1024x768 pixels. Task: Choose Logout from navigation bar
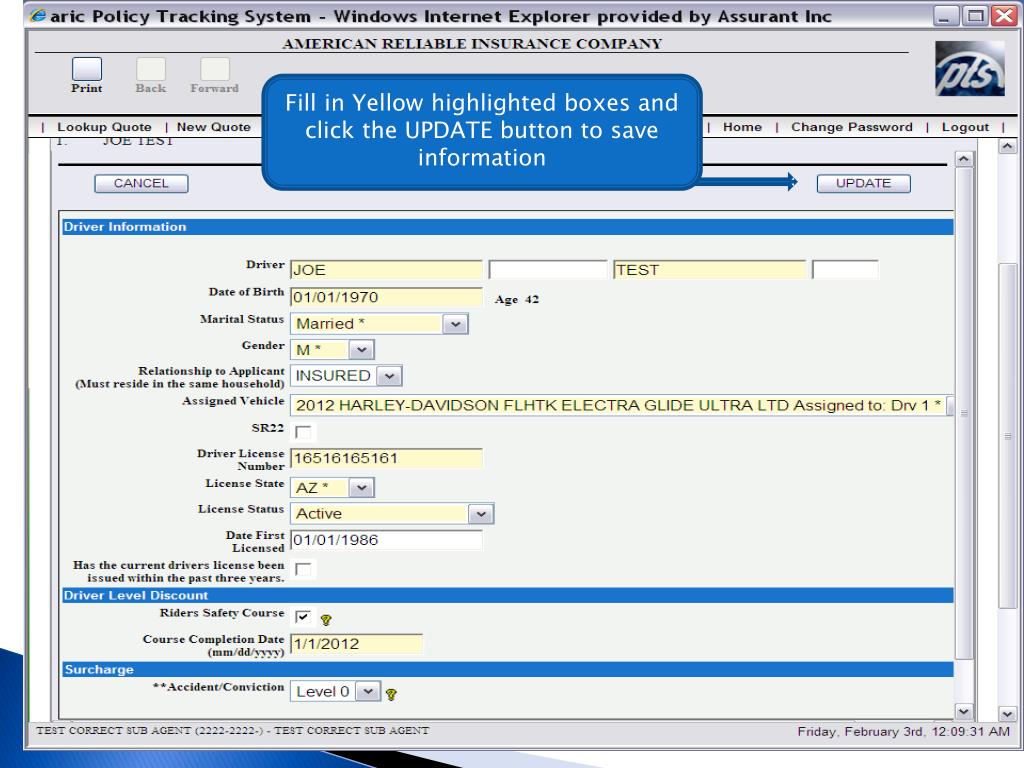click(965, 127)
